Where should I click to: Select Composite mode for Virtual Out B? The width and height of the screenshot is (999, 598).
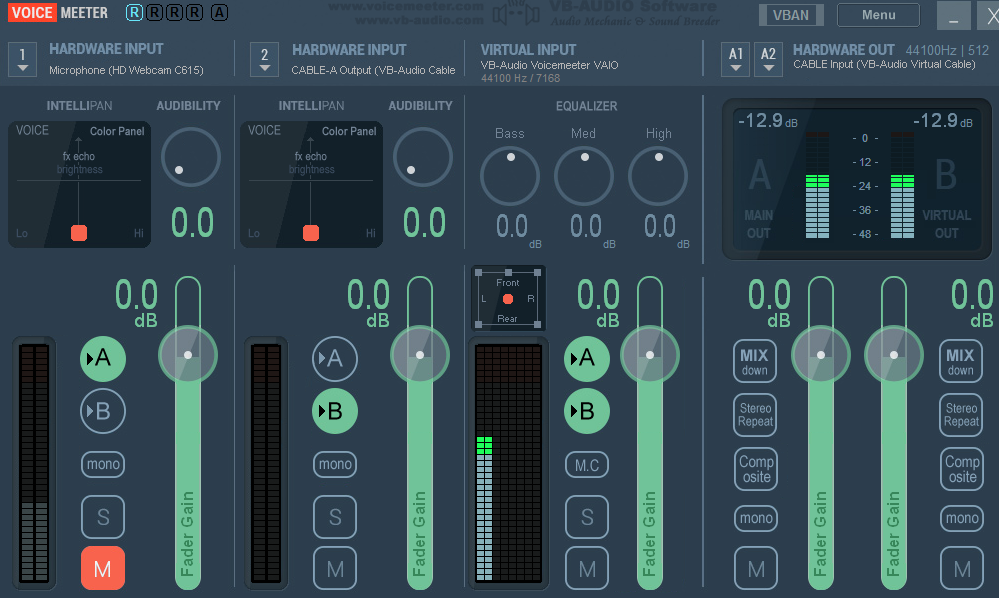[x=961, y=469]
